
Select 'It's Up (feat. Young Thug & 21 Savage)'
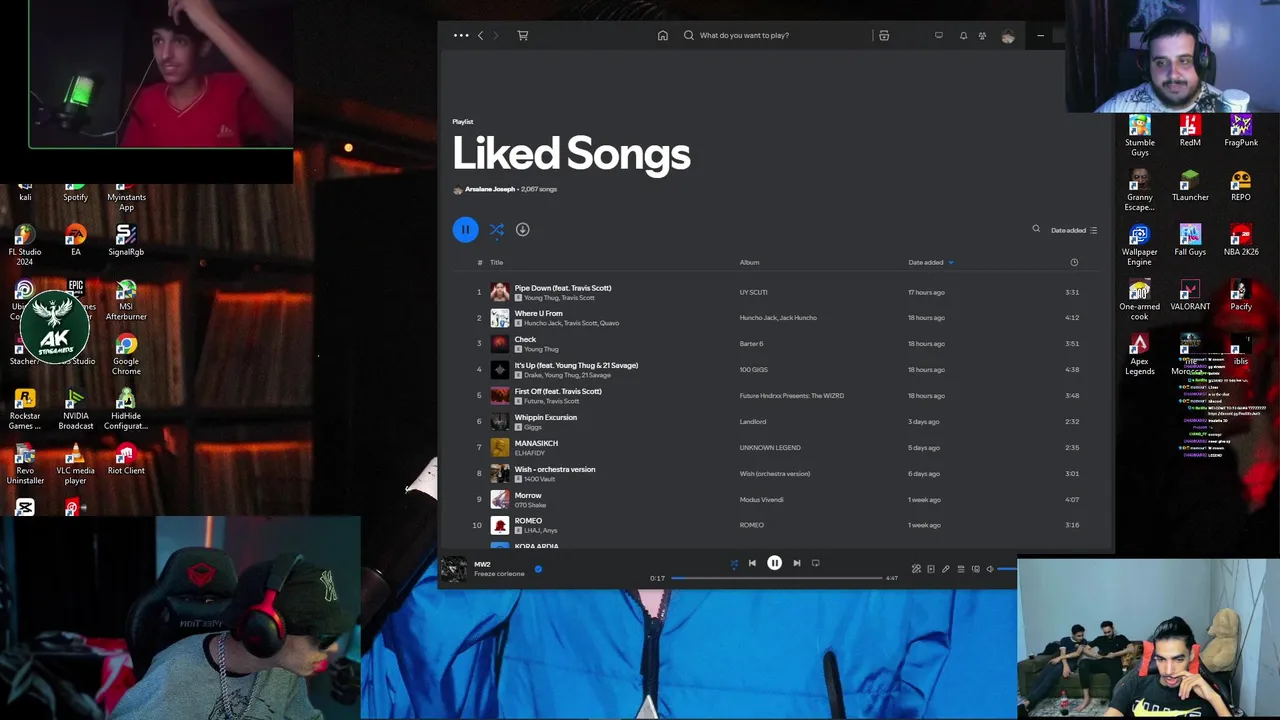pyautogui.click(x=576, y=365)
